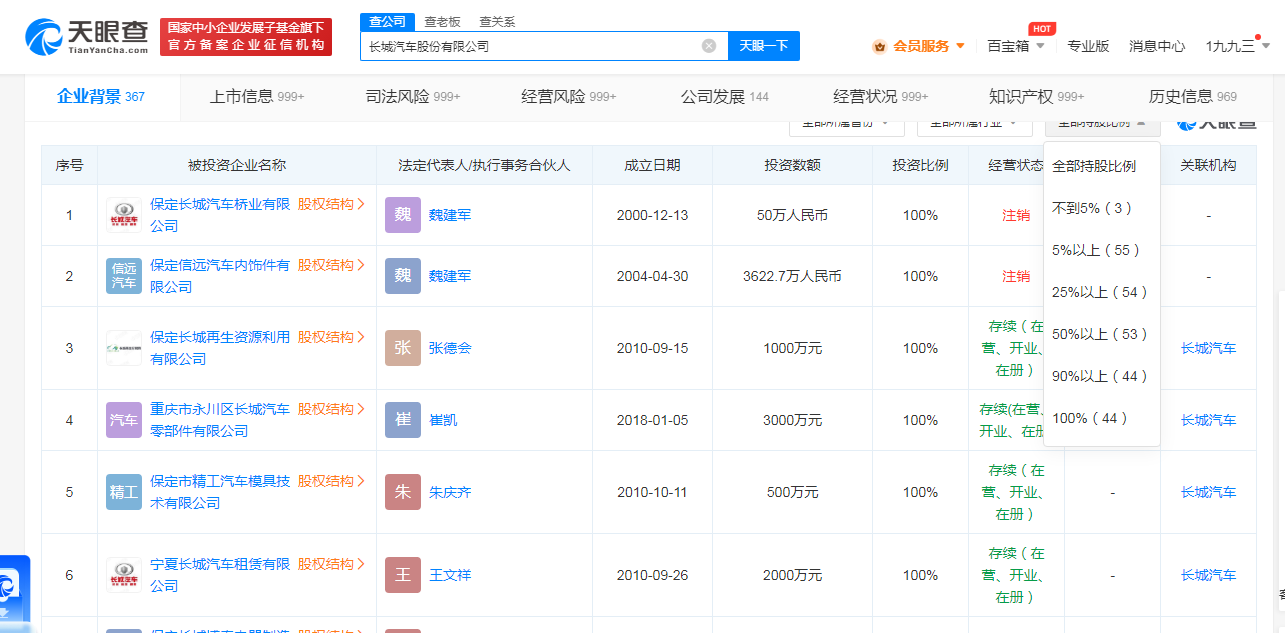This screenshot has width=1285, height=633.
Task: Open 王文祥 legal representative profile
Action: [x=450, y=575]
